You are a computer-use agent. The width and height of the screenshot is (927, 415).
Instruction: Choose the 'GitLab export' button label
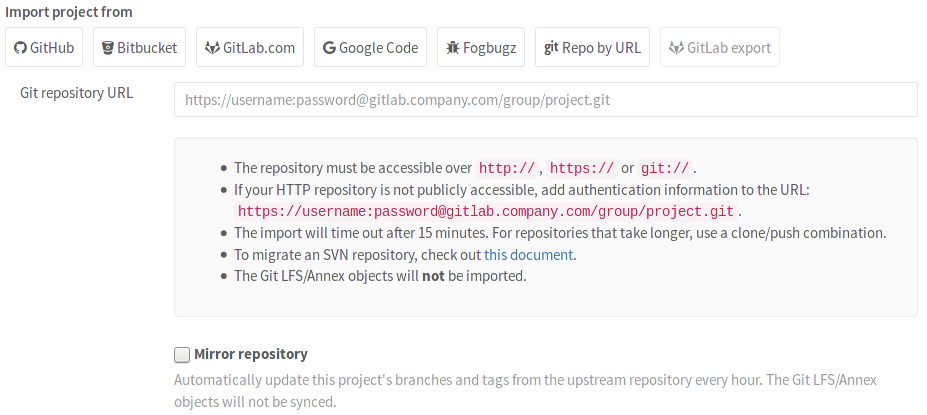pyautogui.click(x=729, y=48)
